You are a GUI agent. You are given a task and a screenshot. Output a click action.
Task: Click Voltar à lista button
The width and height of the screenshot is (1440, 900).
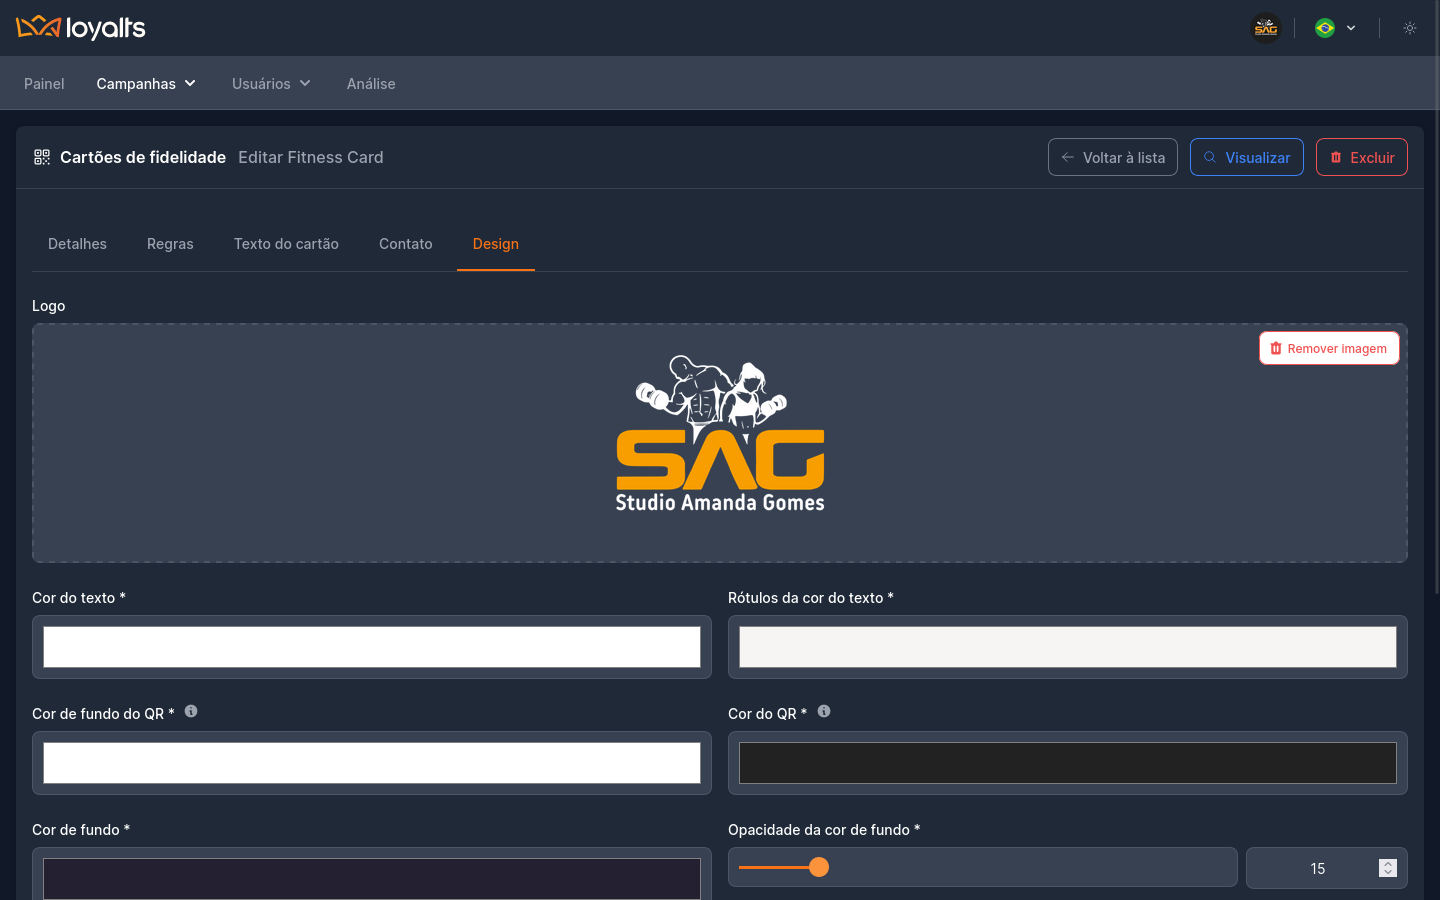[1113, 157]
